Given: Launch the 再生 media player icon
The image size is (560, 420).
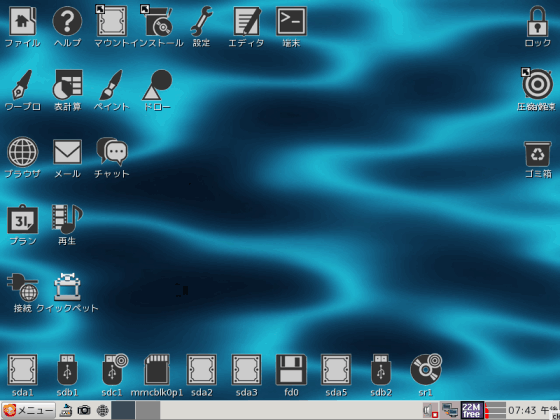Looking at the screenshot, I should [67, 219].
